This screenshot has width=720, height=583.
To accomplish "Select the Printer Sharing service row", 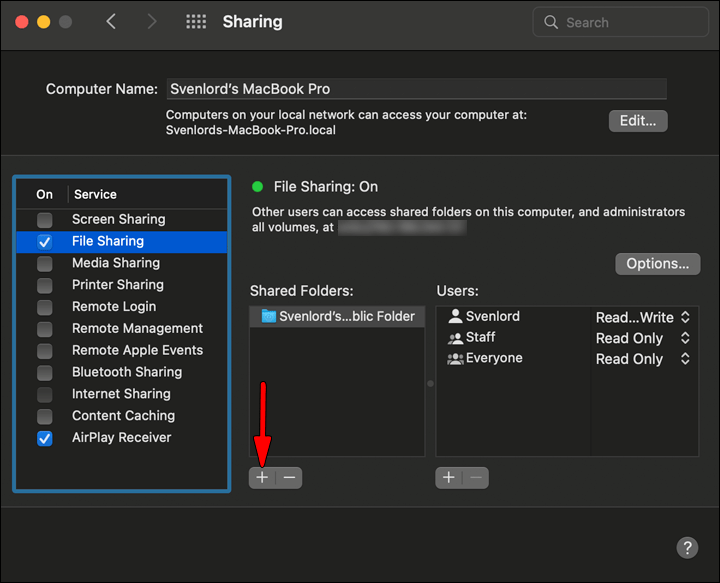I will coord(122,285).
